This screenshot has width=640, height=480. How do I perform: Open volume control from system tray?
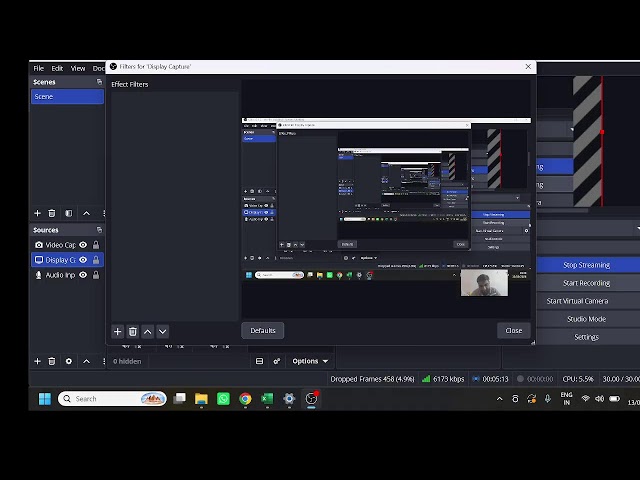[x=600, y=399]
